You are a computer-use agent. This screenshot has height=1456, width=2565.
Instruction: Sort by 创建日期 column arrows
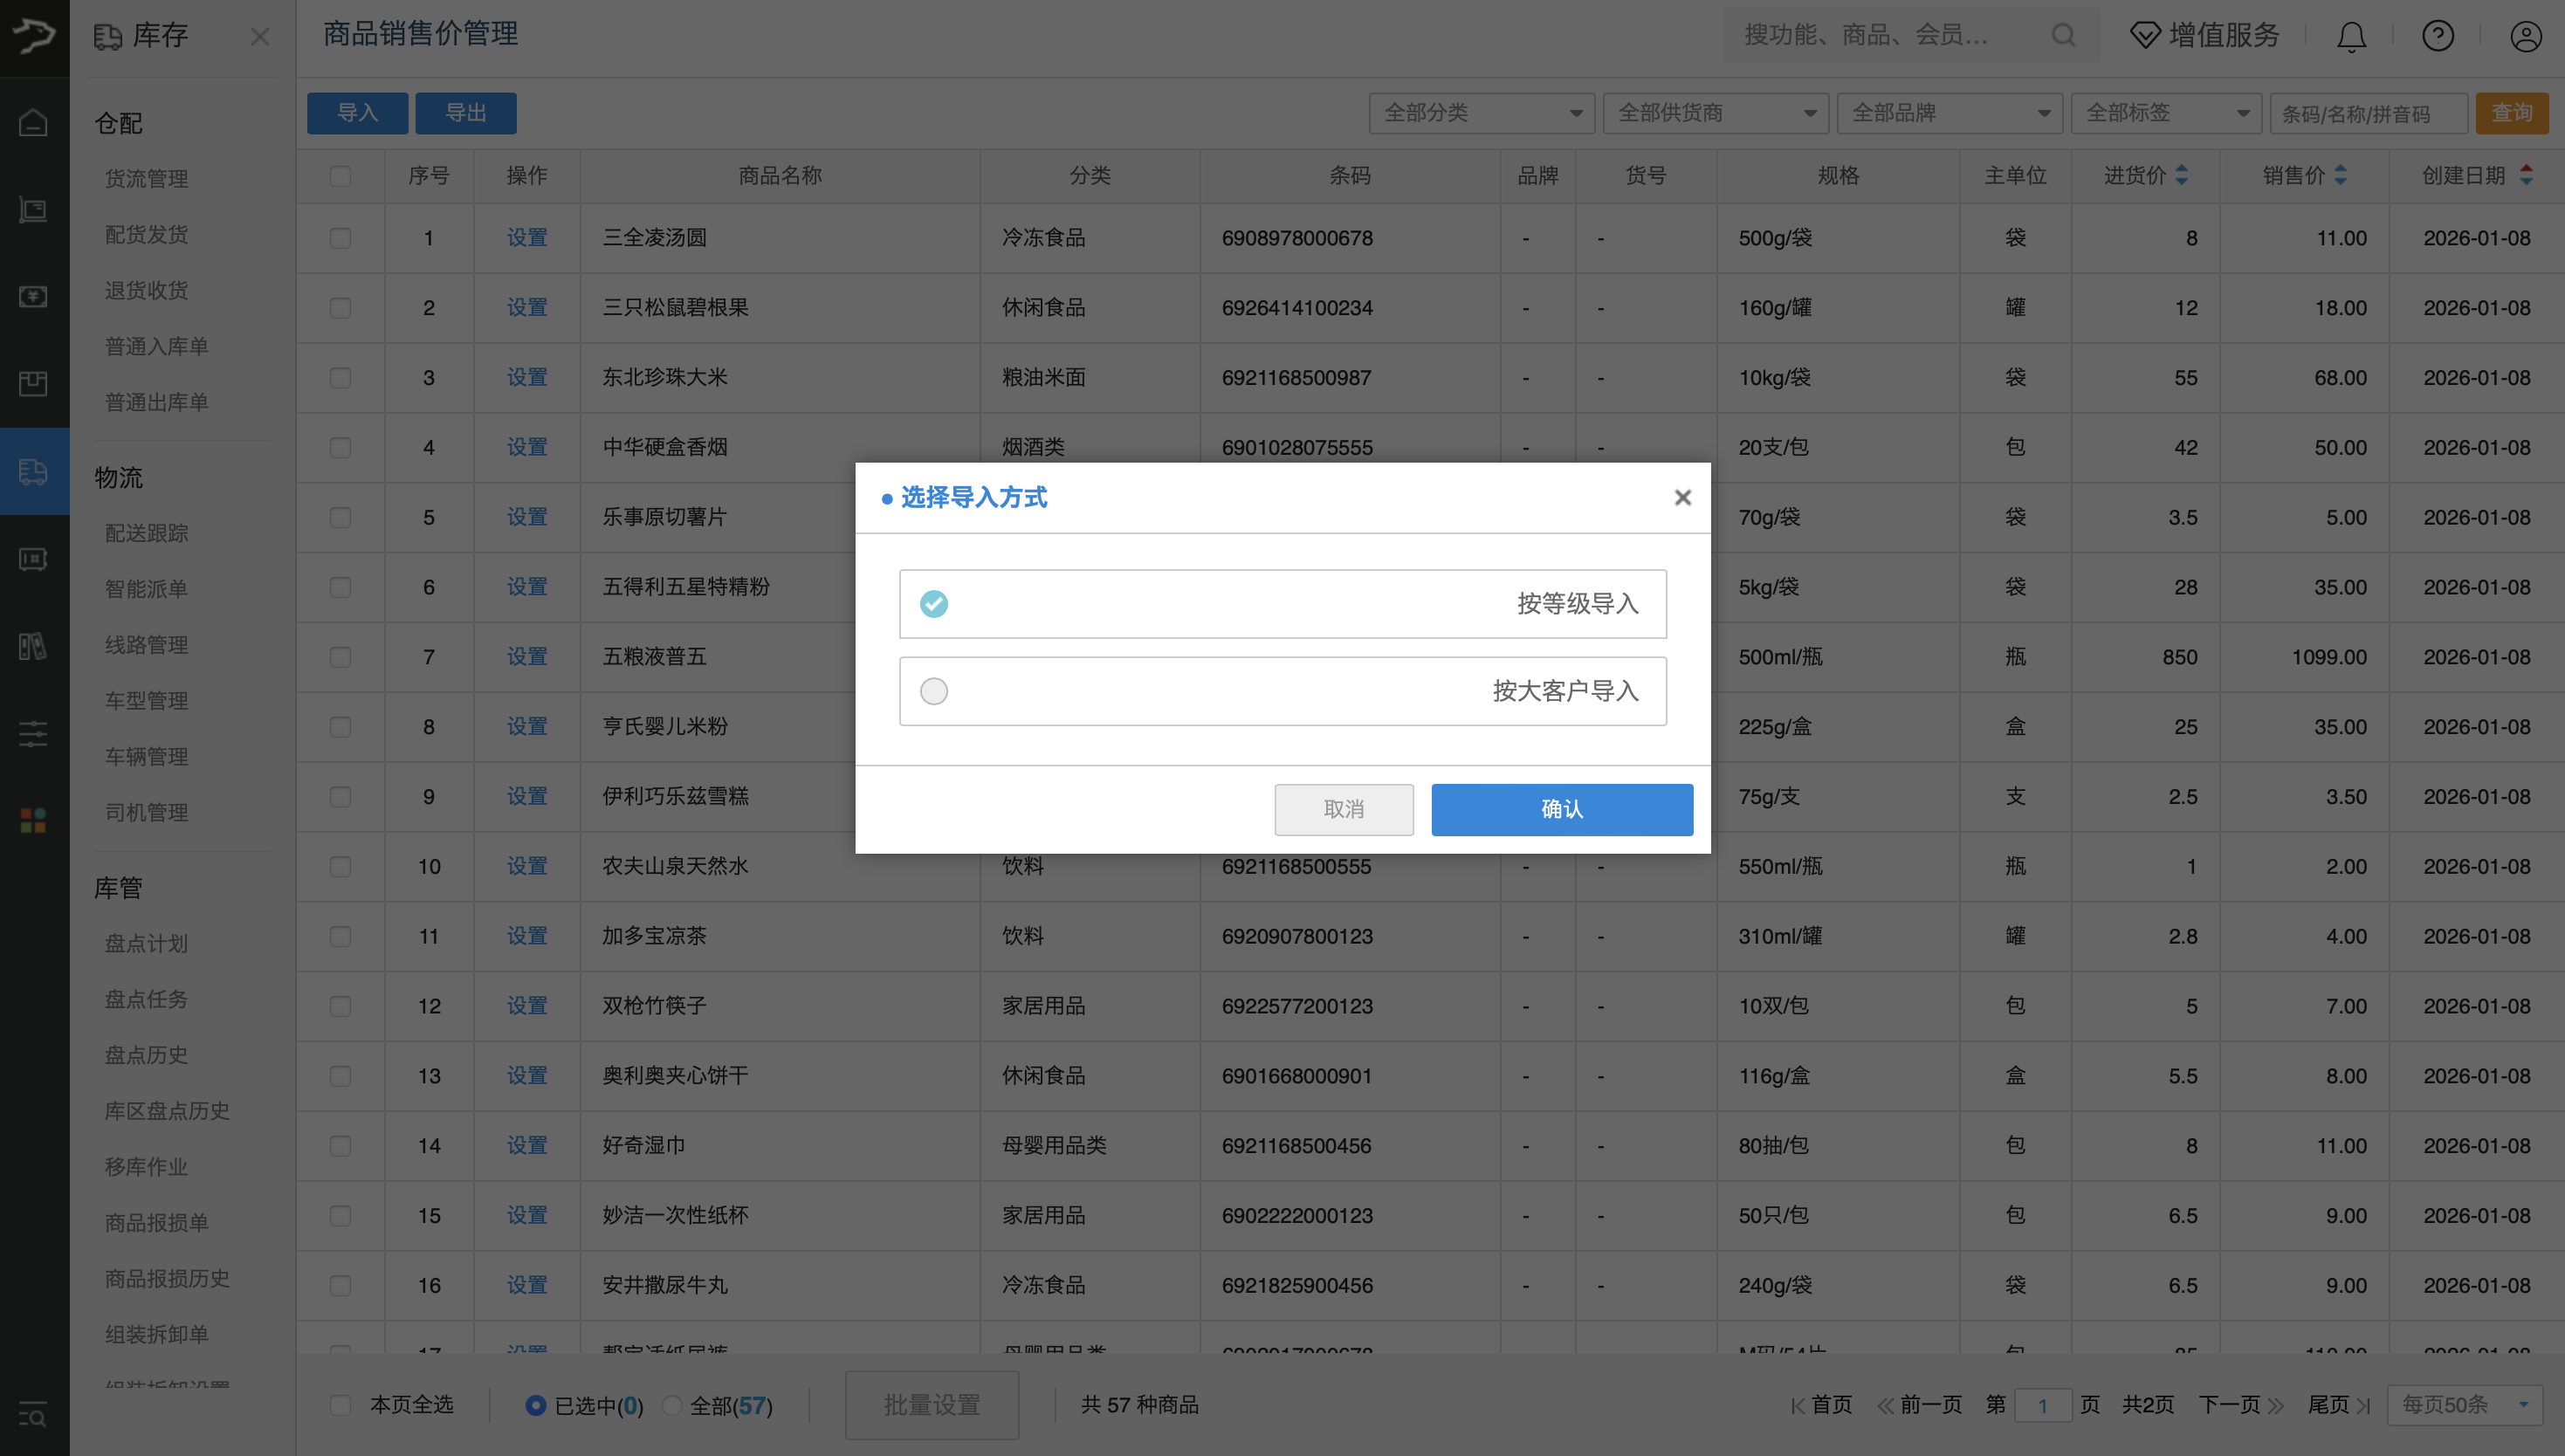2527,175
